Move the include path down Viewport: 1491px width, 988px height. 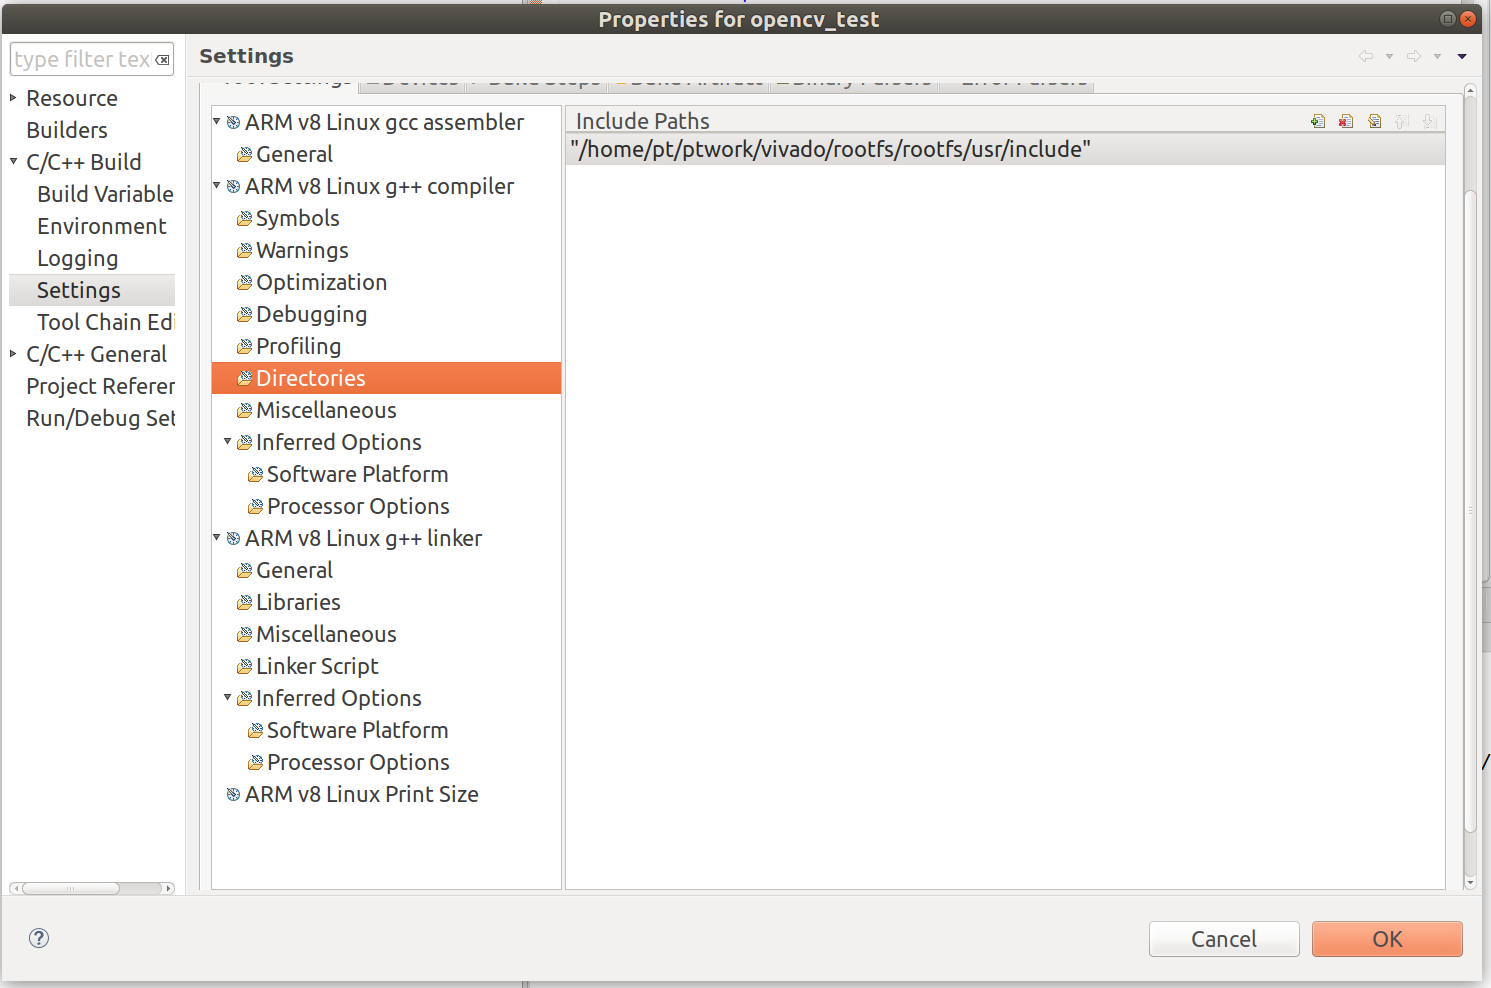(1429, 120)
